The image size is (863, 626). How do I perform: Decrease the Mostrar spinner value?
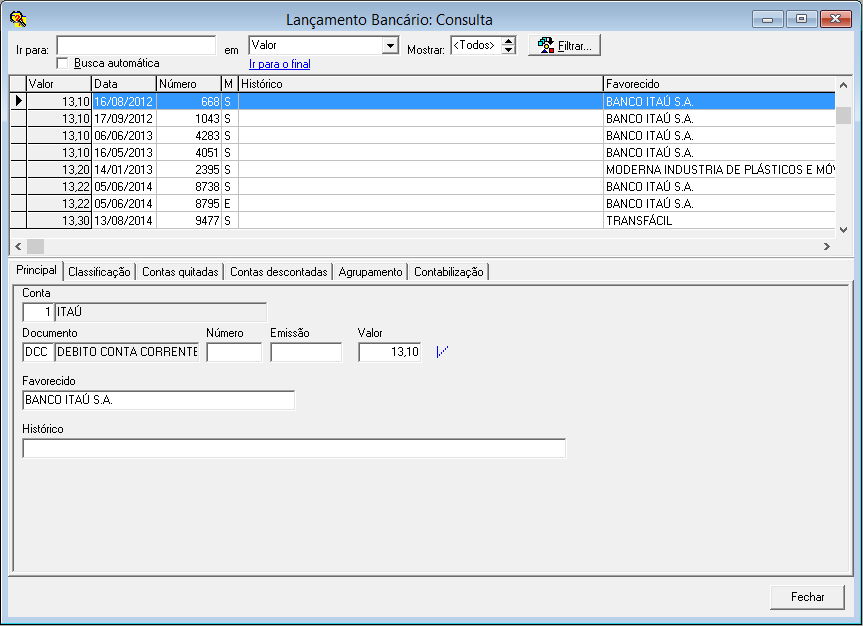[509, 50]
